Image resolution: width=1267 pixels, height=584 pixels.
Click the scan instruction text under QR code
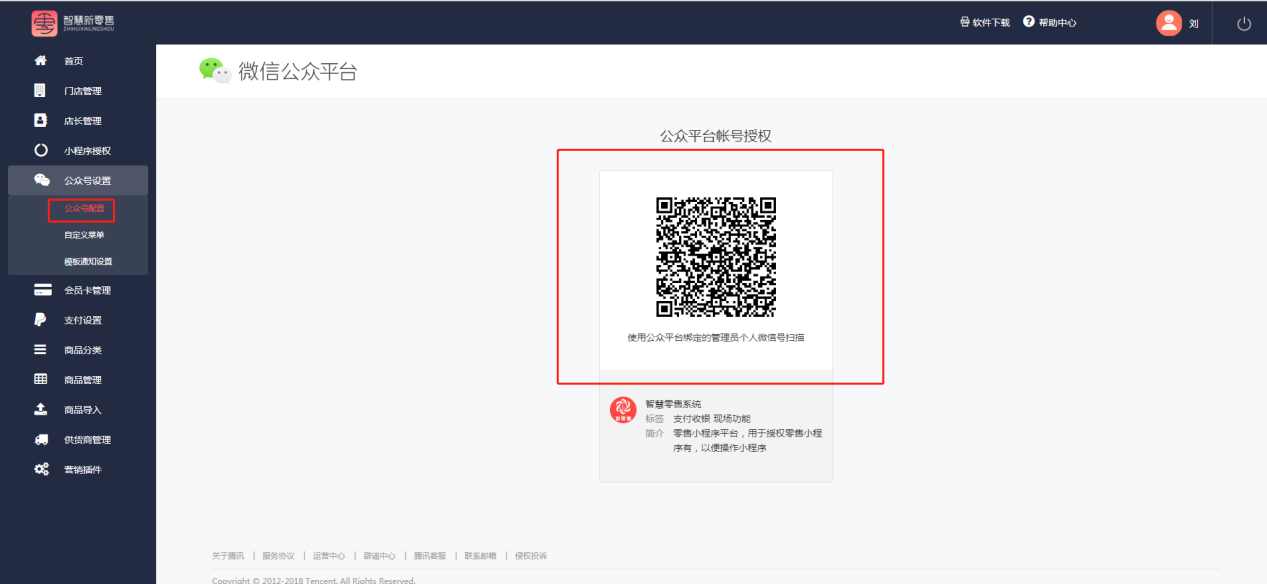(716, 338)
